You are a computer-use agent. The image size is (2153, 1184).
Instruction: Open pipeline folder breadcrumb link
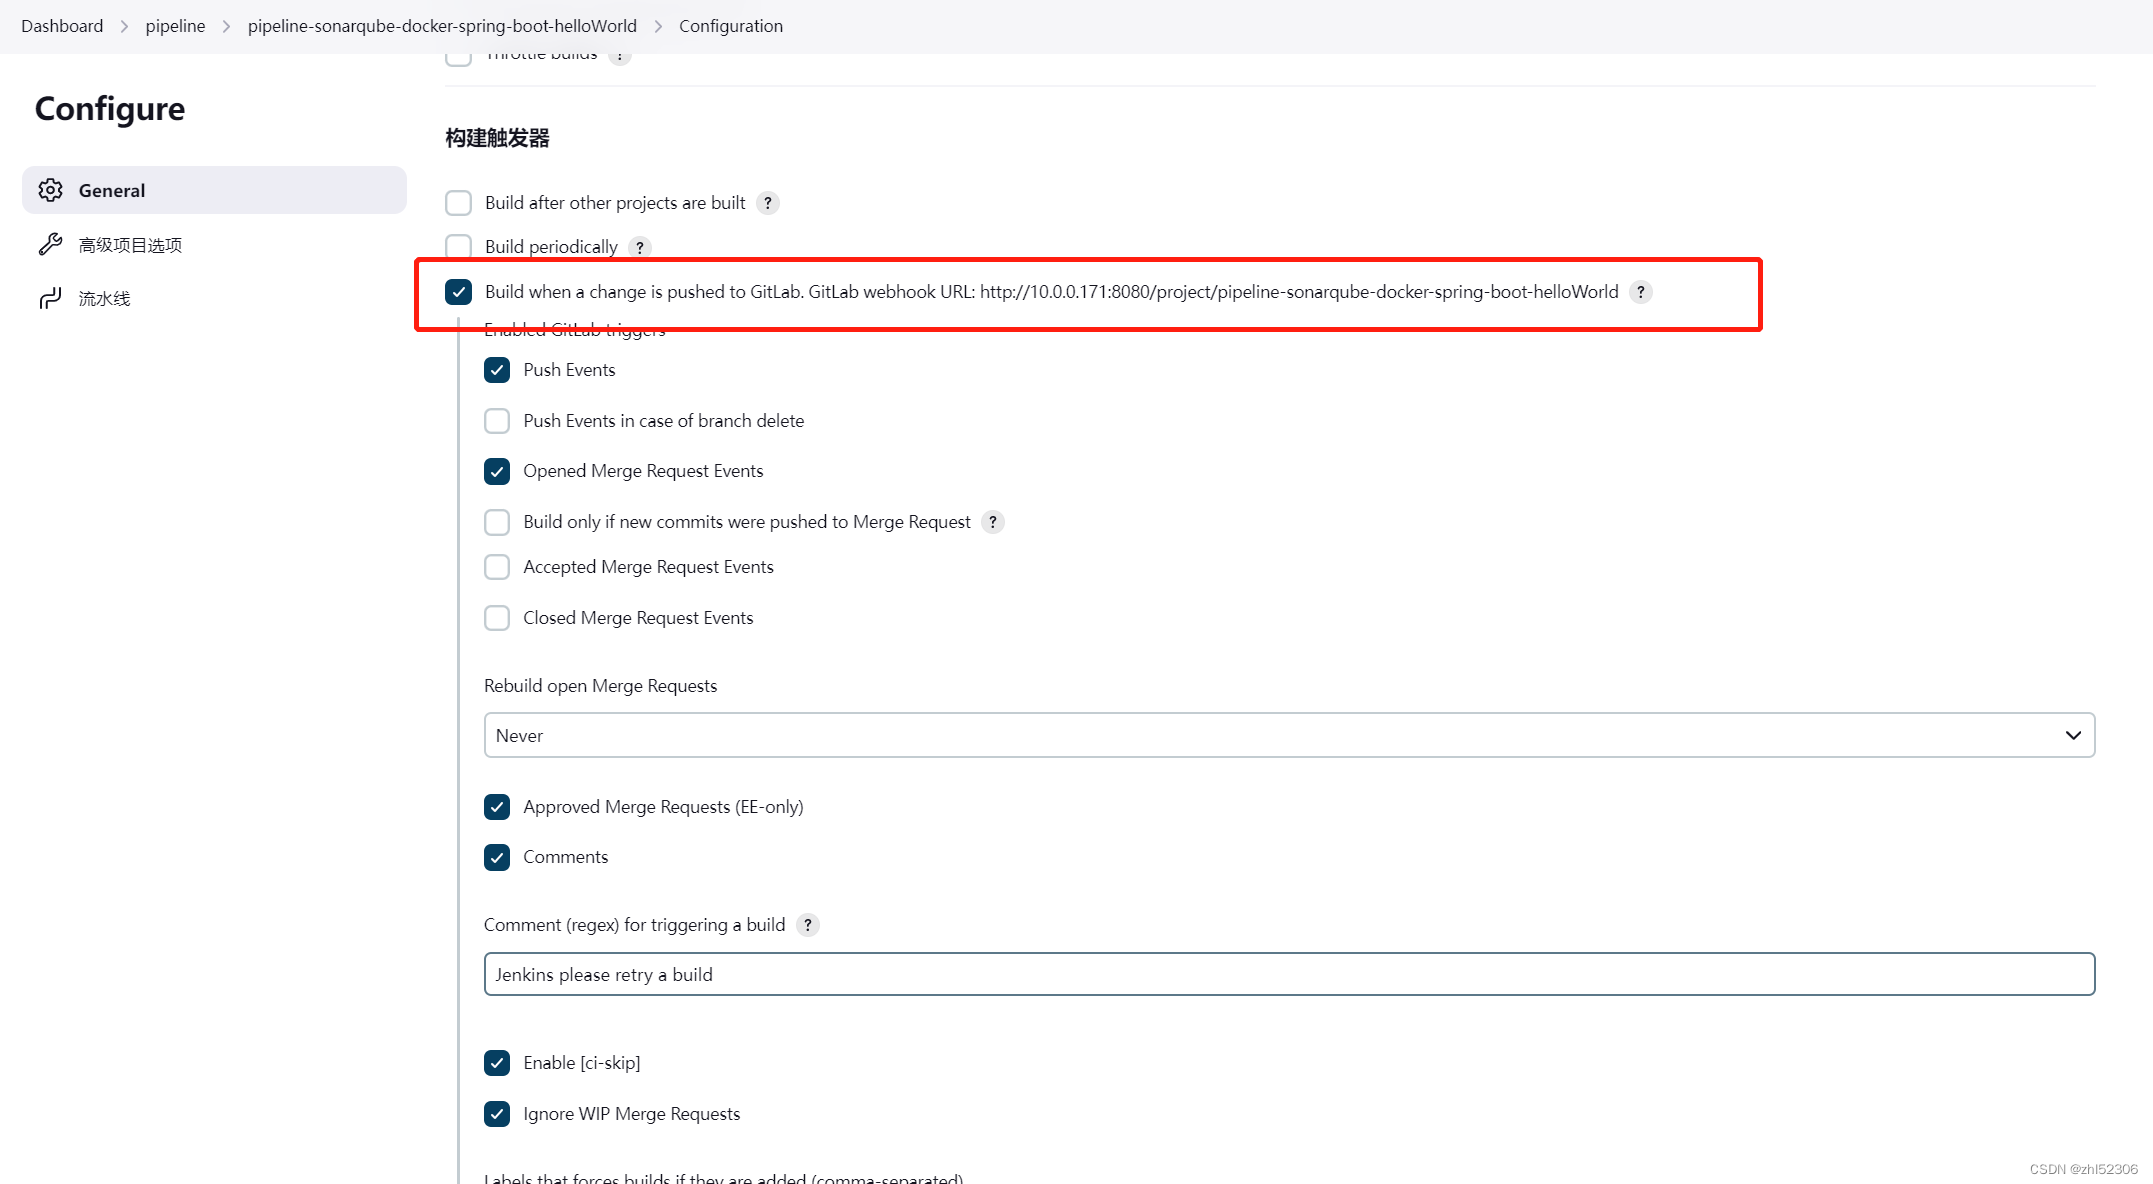click(x=175, y=26)
